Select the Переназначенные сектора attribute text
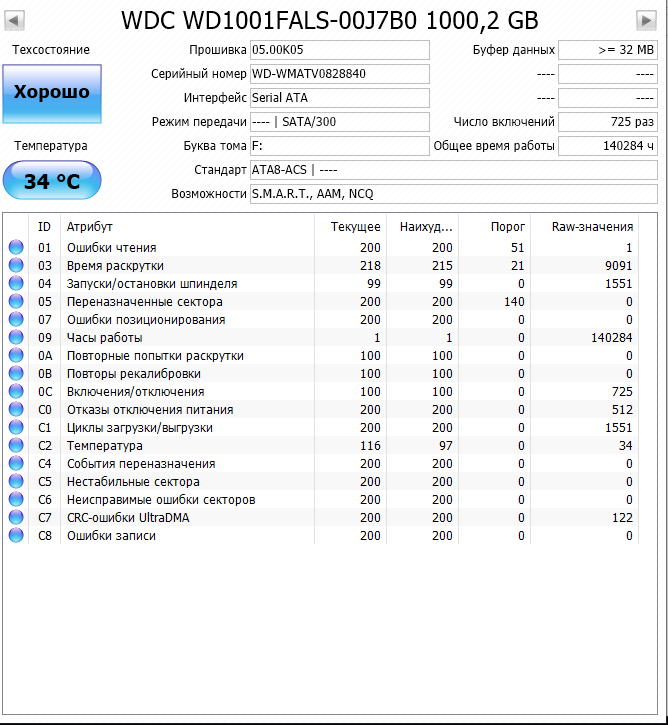The image size is (668, 725). coord(145,302)
